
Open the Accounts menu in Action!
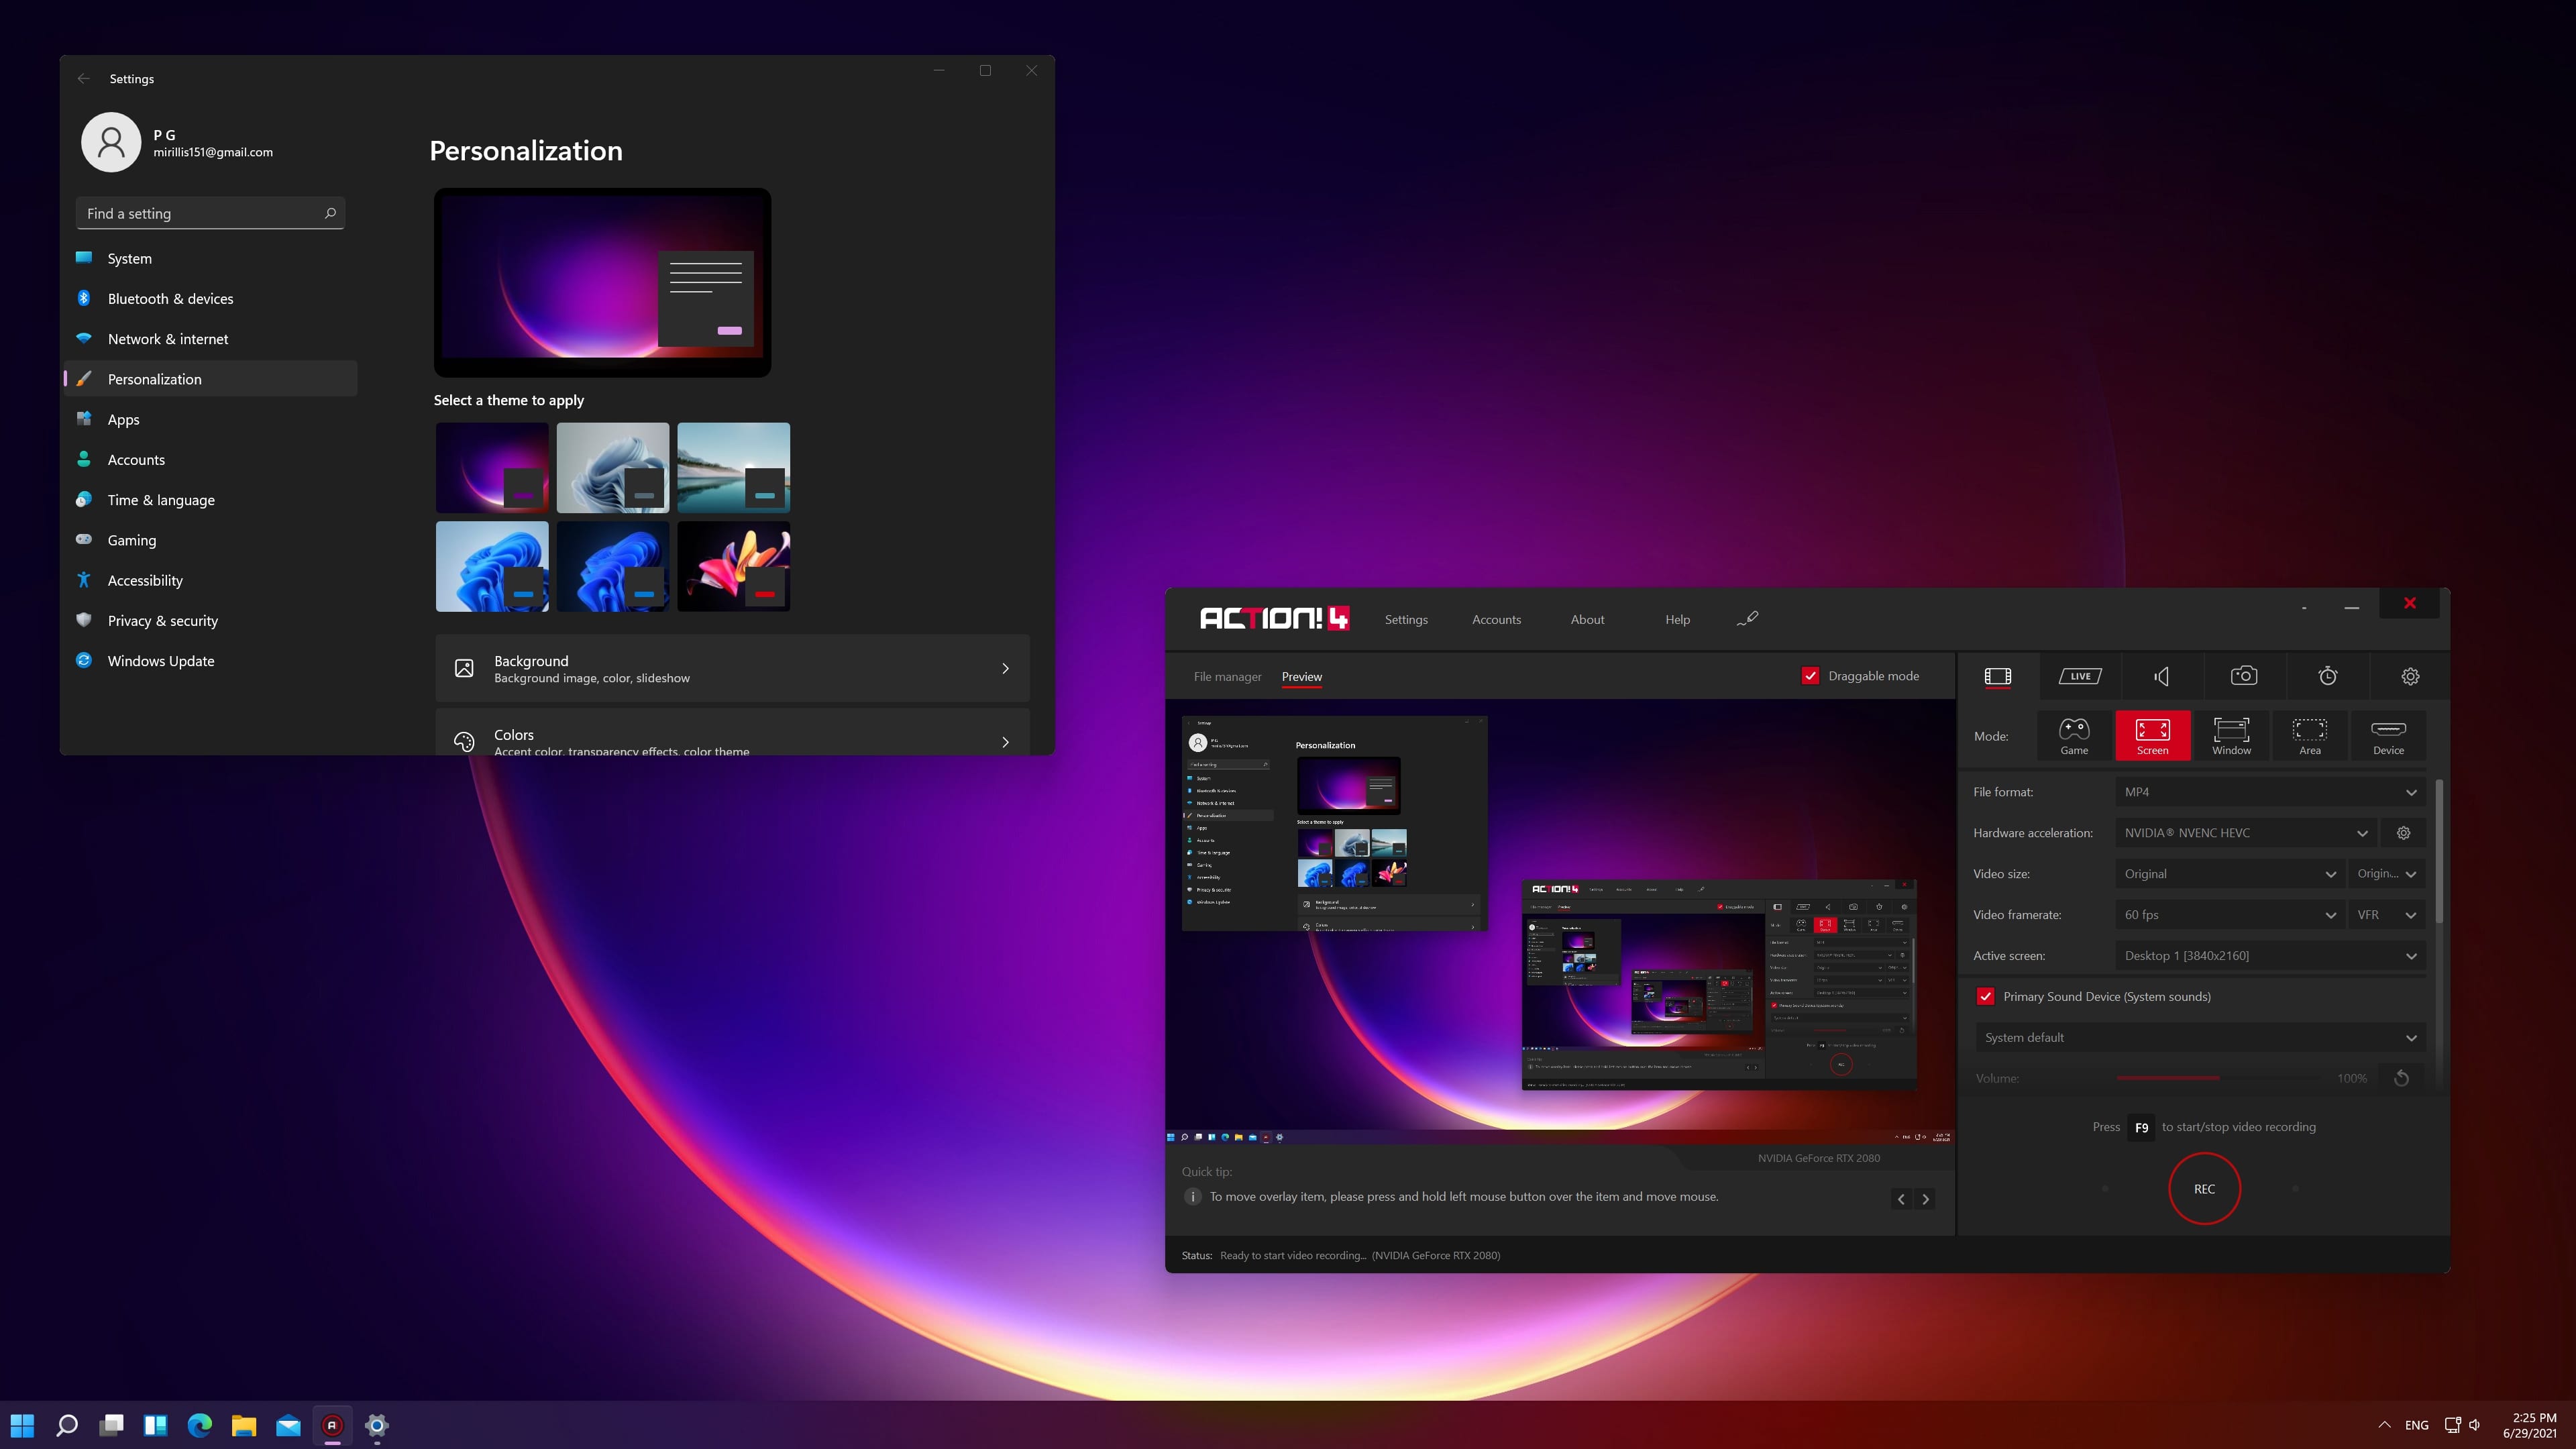pyautogui.click(x=1496, y=620)
